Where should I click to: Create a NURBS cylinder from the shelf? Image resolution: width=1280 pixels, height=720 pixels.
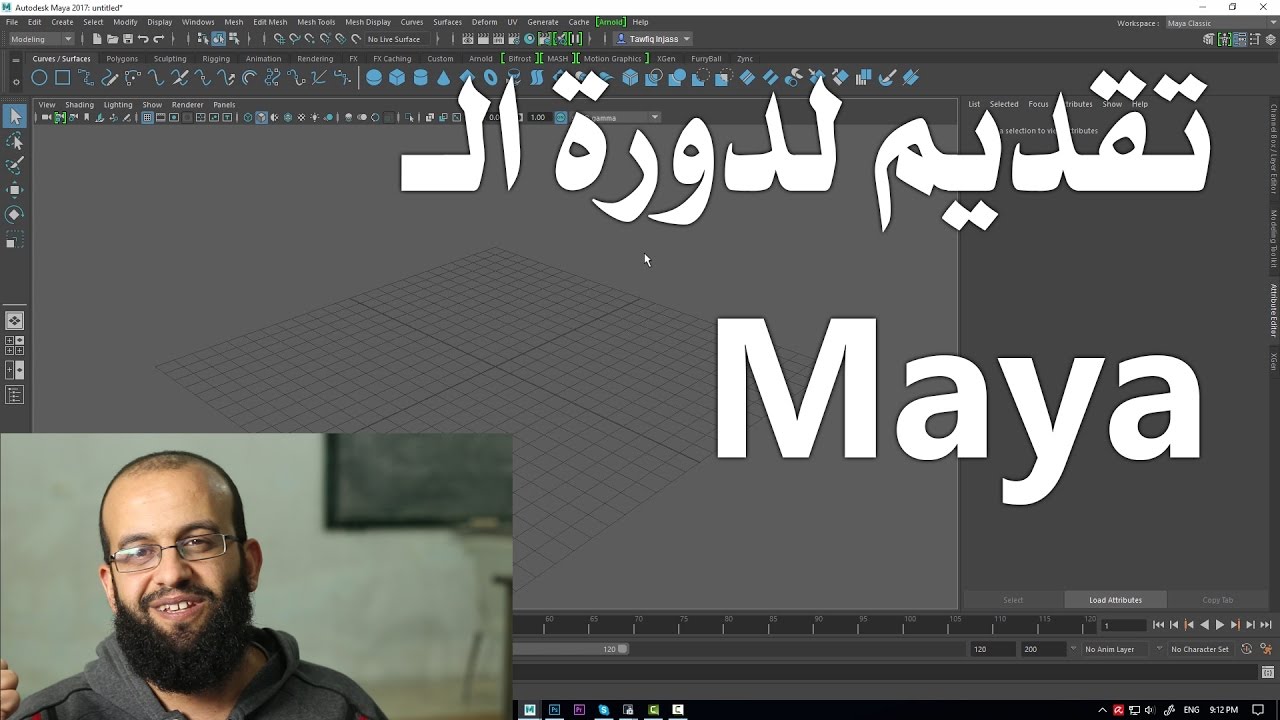[420, 78]
